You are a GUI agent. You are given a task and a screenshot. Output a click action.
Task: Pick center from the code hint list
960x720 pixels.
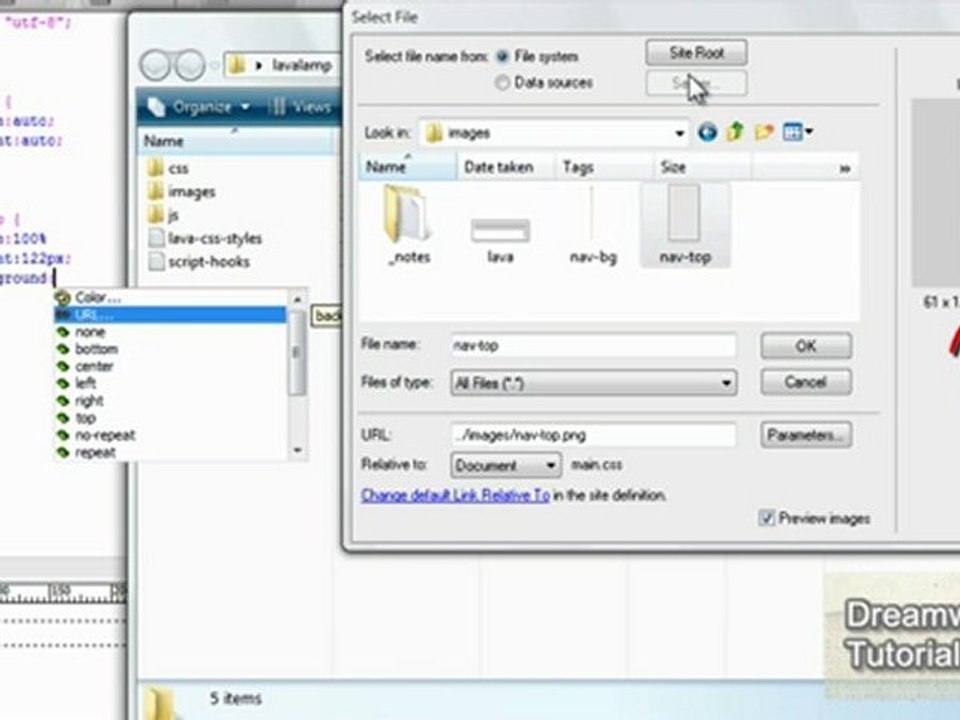(x=170, y=366)
